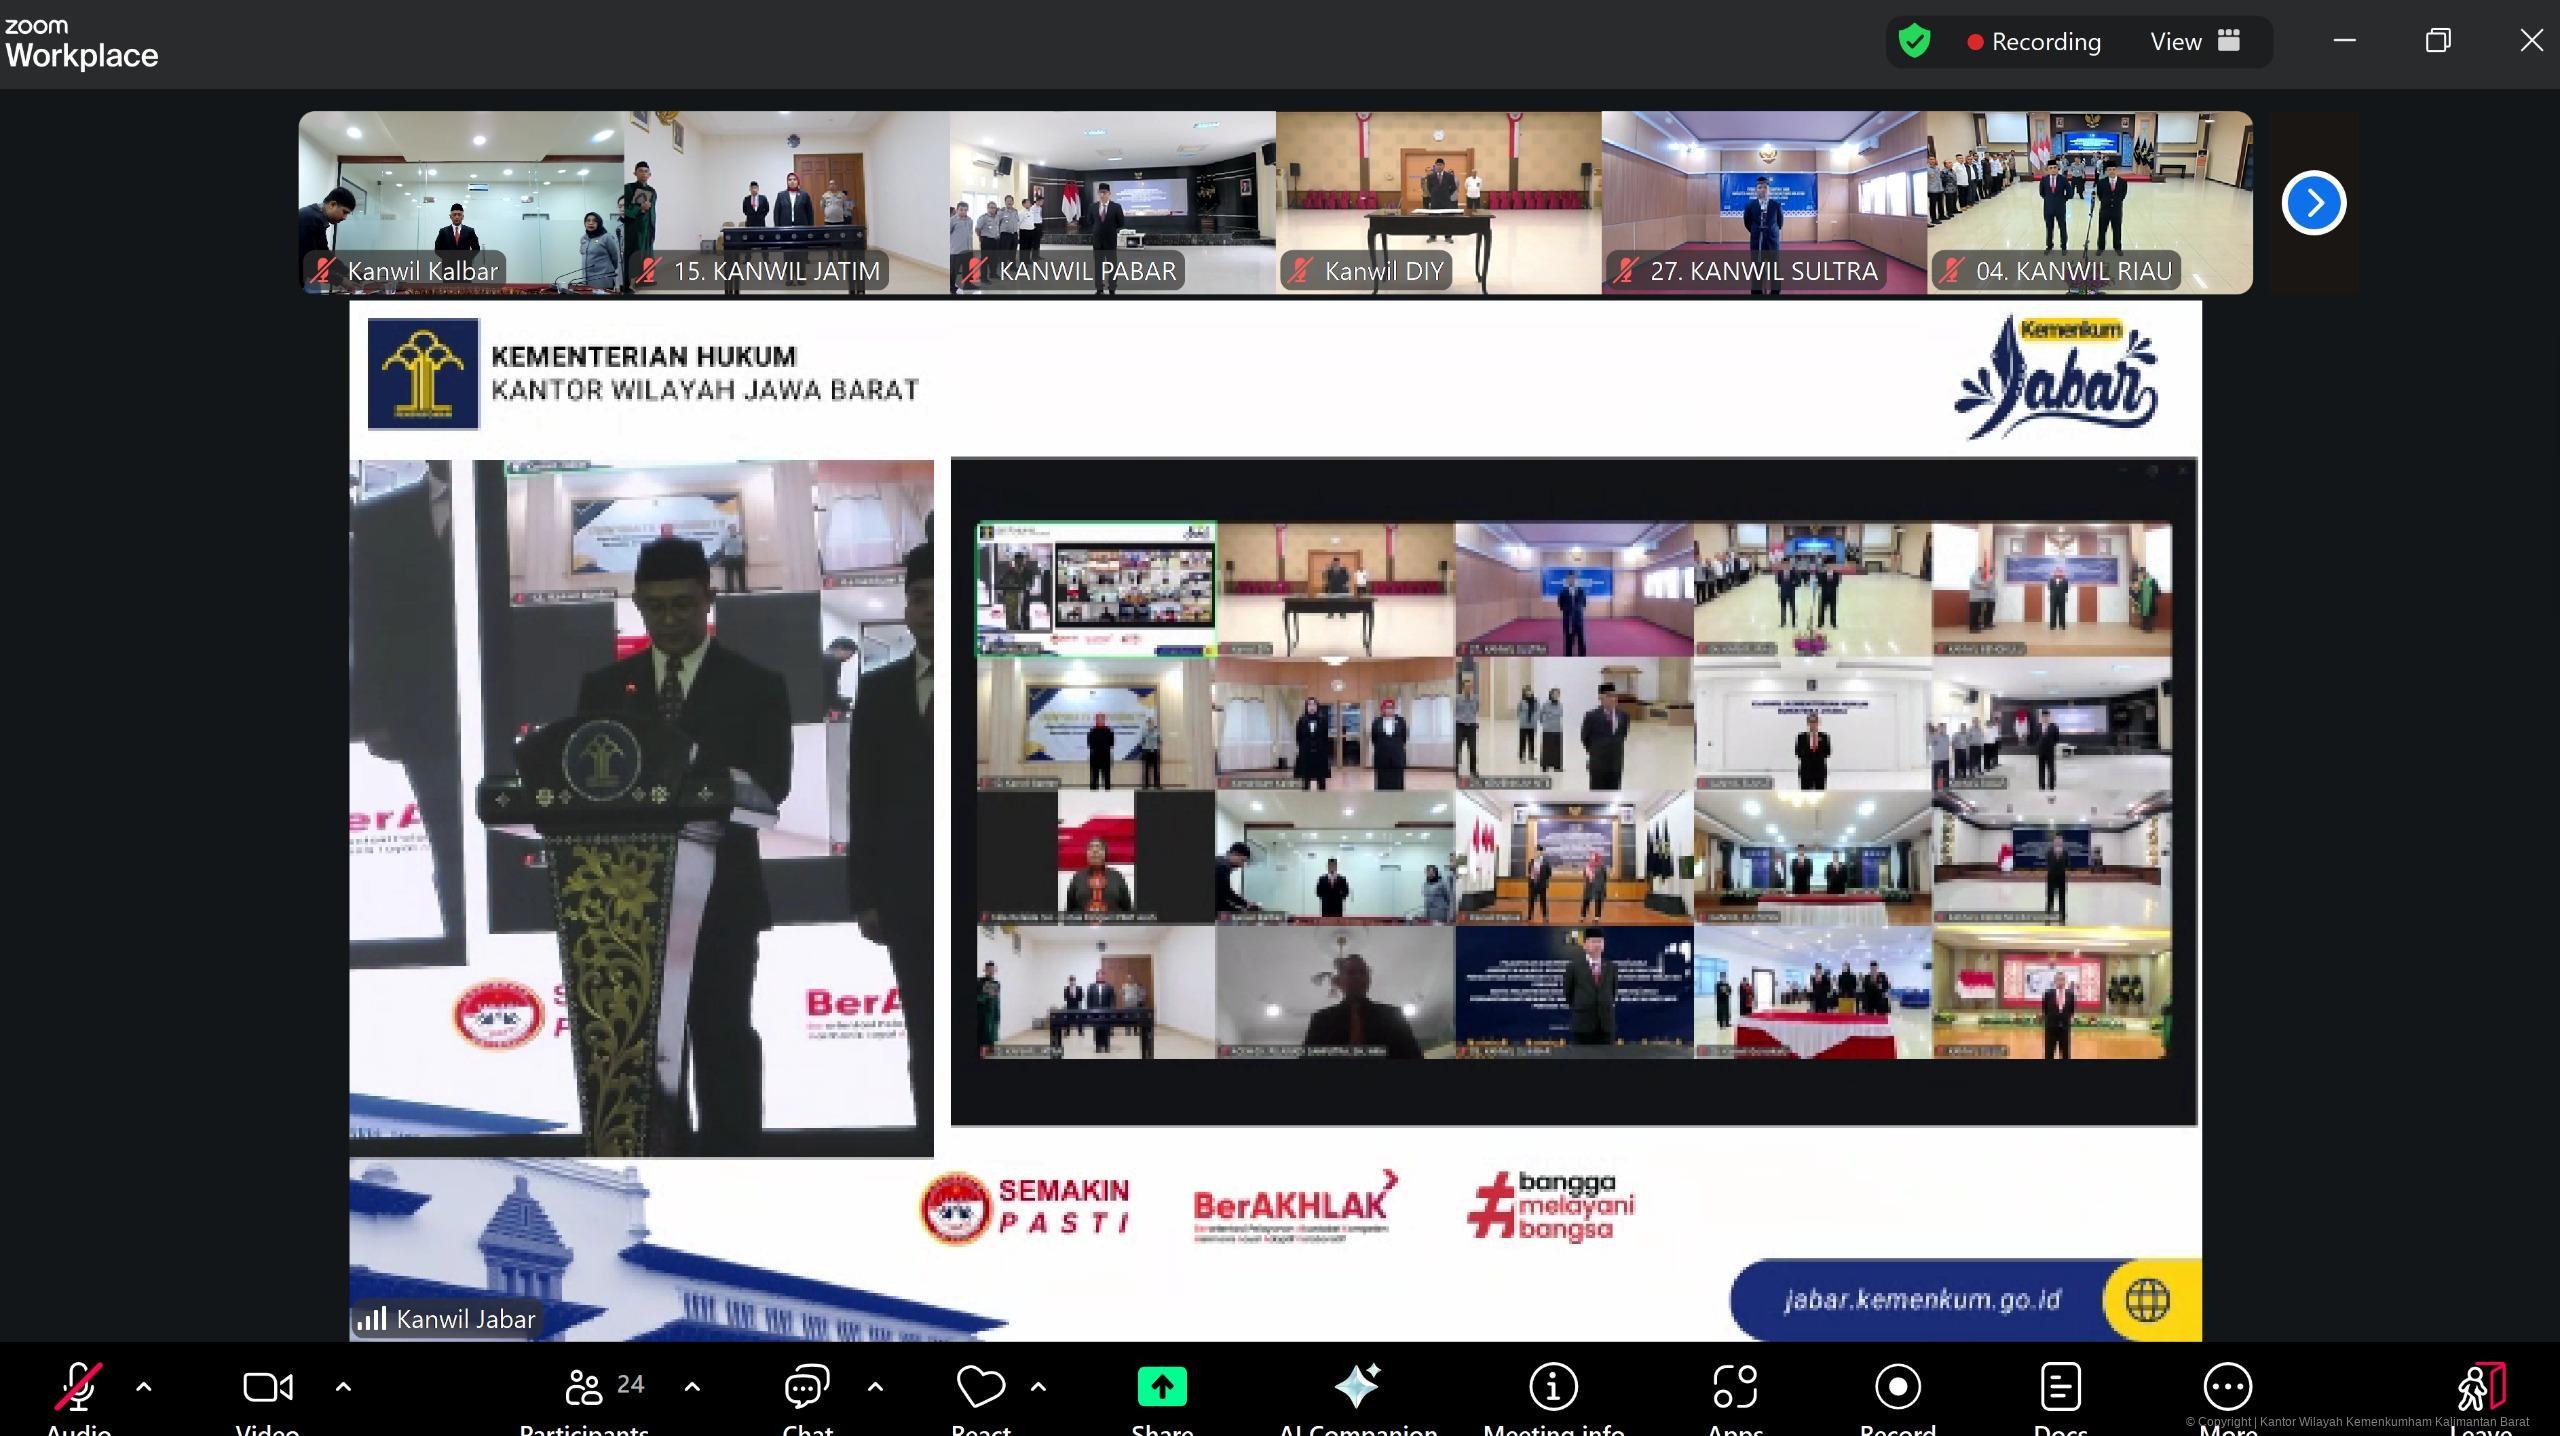
Task: Open Meeting info icon
Action: [1553, 1388]
